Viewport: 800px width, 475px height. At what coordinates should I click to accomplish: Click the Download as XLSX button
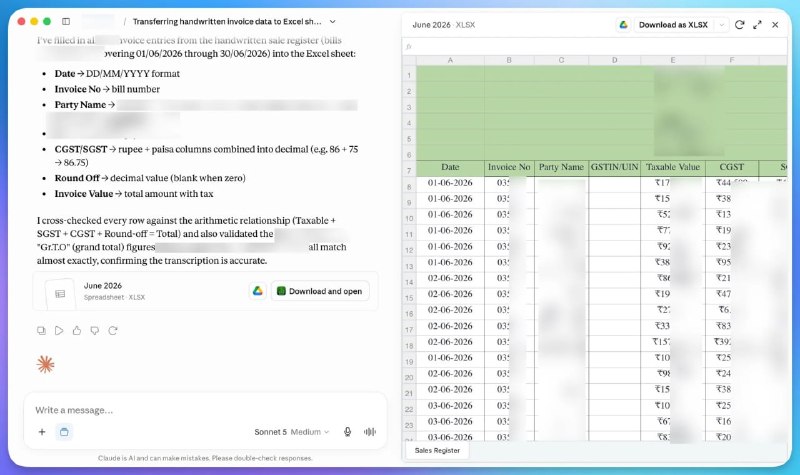point(673,24)
